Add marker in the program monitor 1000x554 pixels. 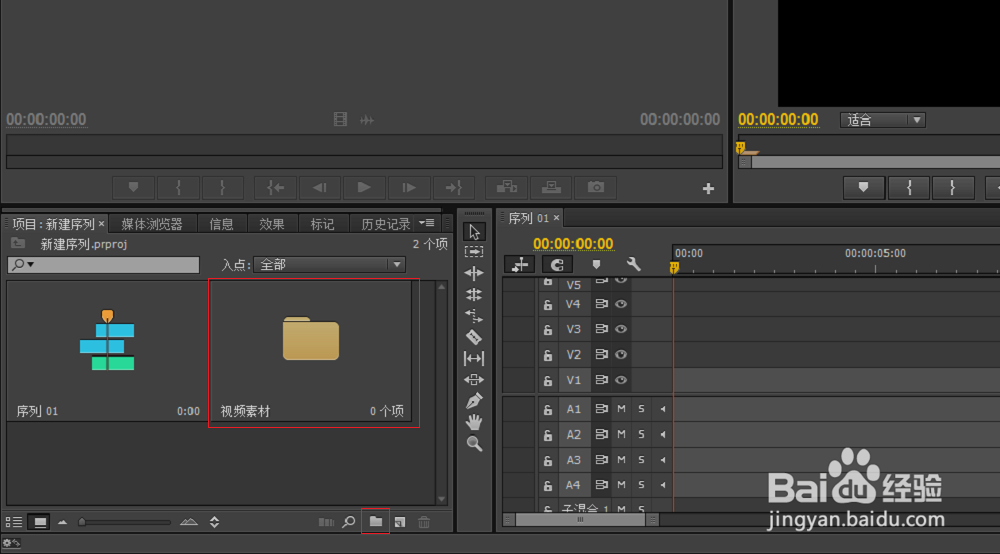864,187
